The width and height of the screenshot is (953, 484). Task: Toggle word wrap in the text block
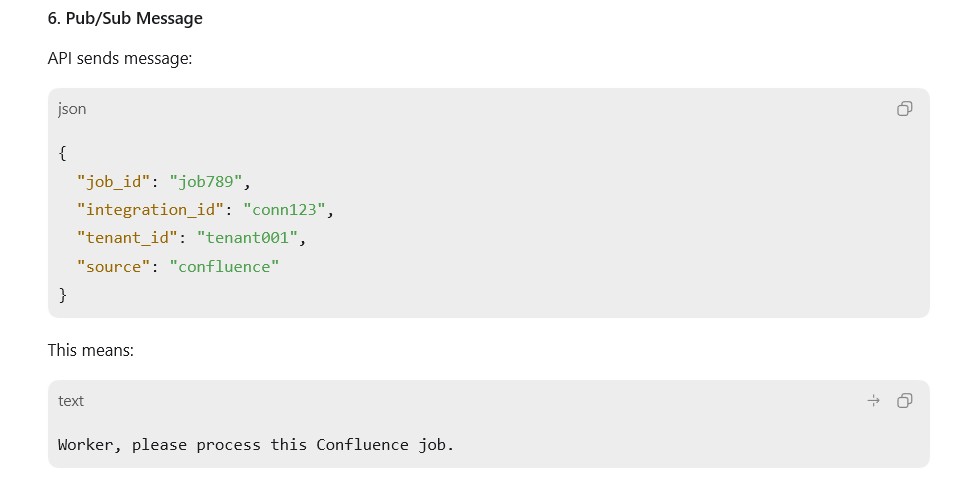pos(873,401)
